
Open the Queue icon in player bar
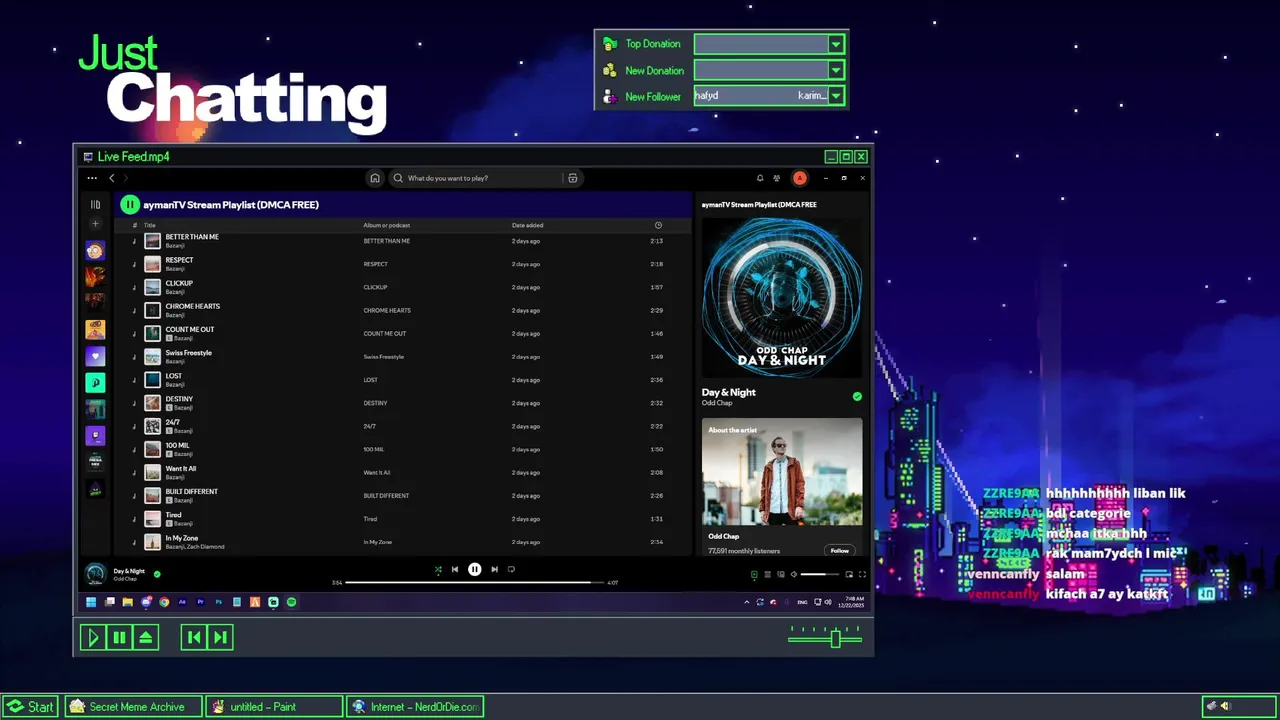(768, 574)
